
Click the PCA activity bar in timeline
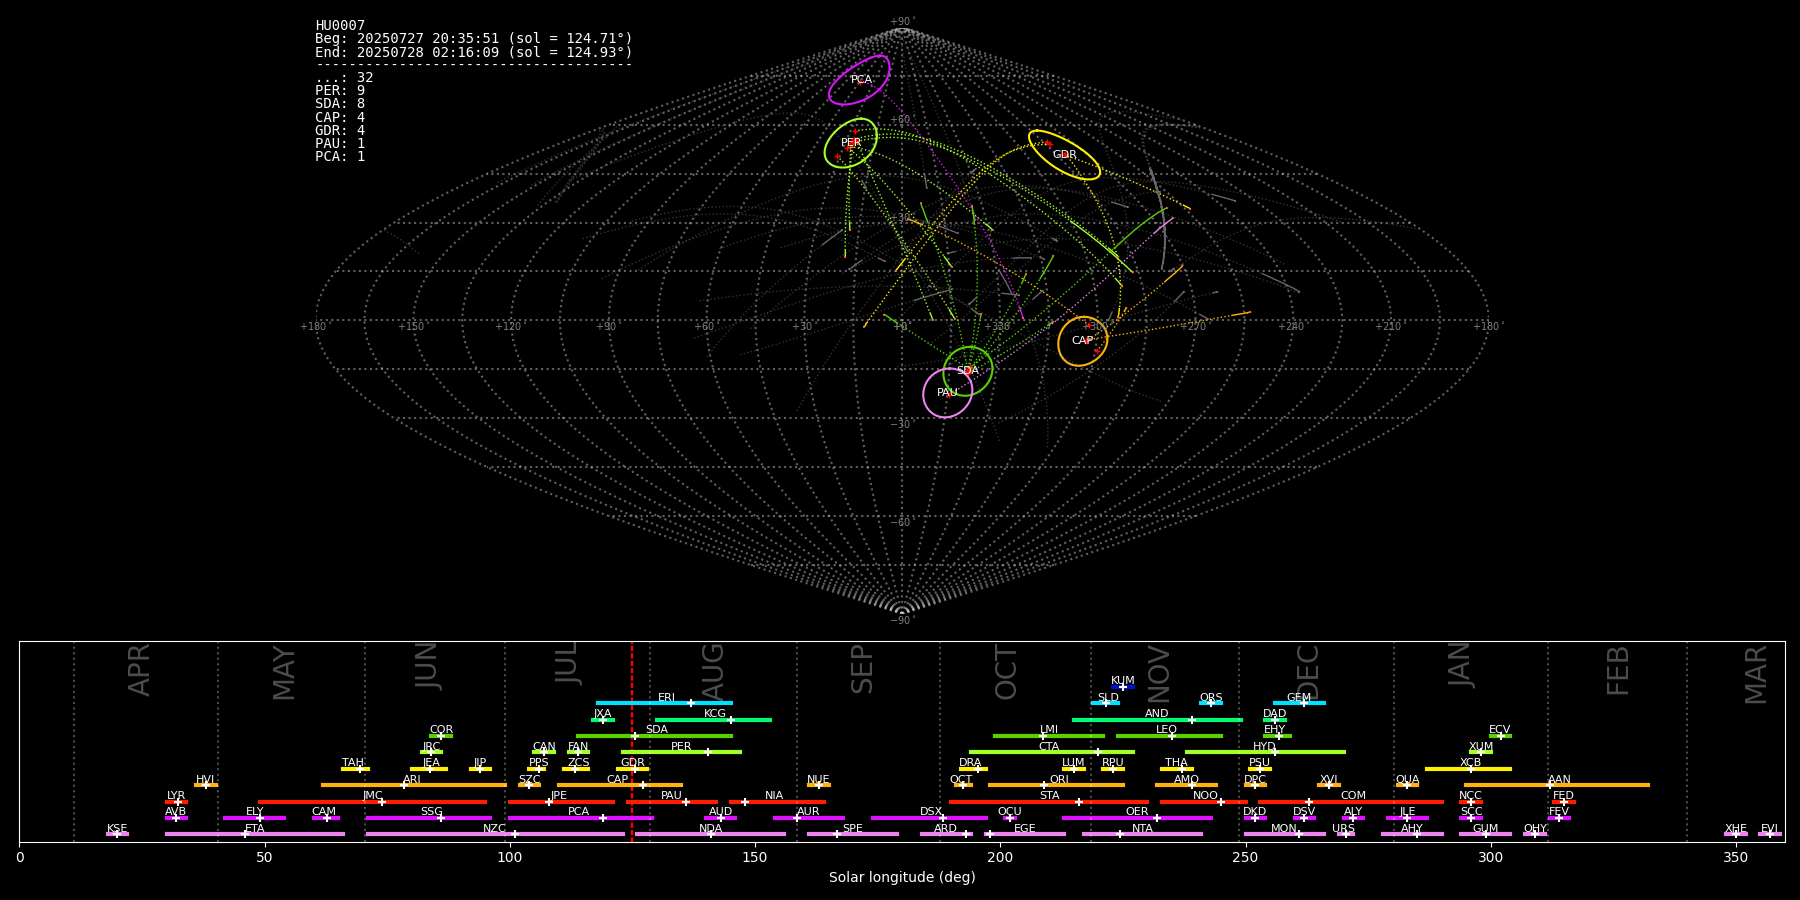click(580, 818)
